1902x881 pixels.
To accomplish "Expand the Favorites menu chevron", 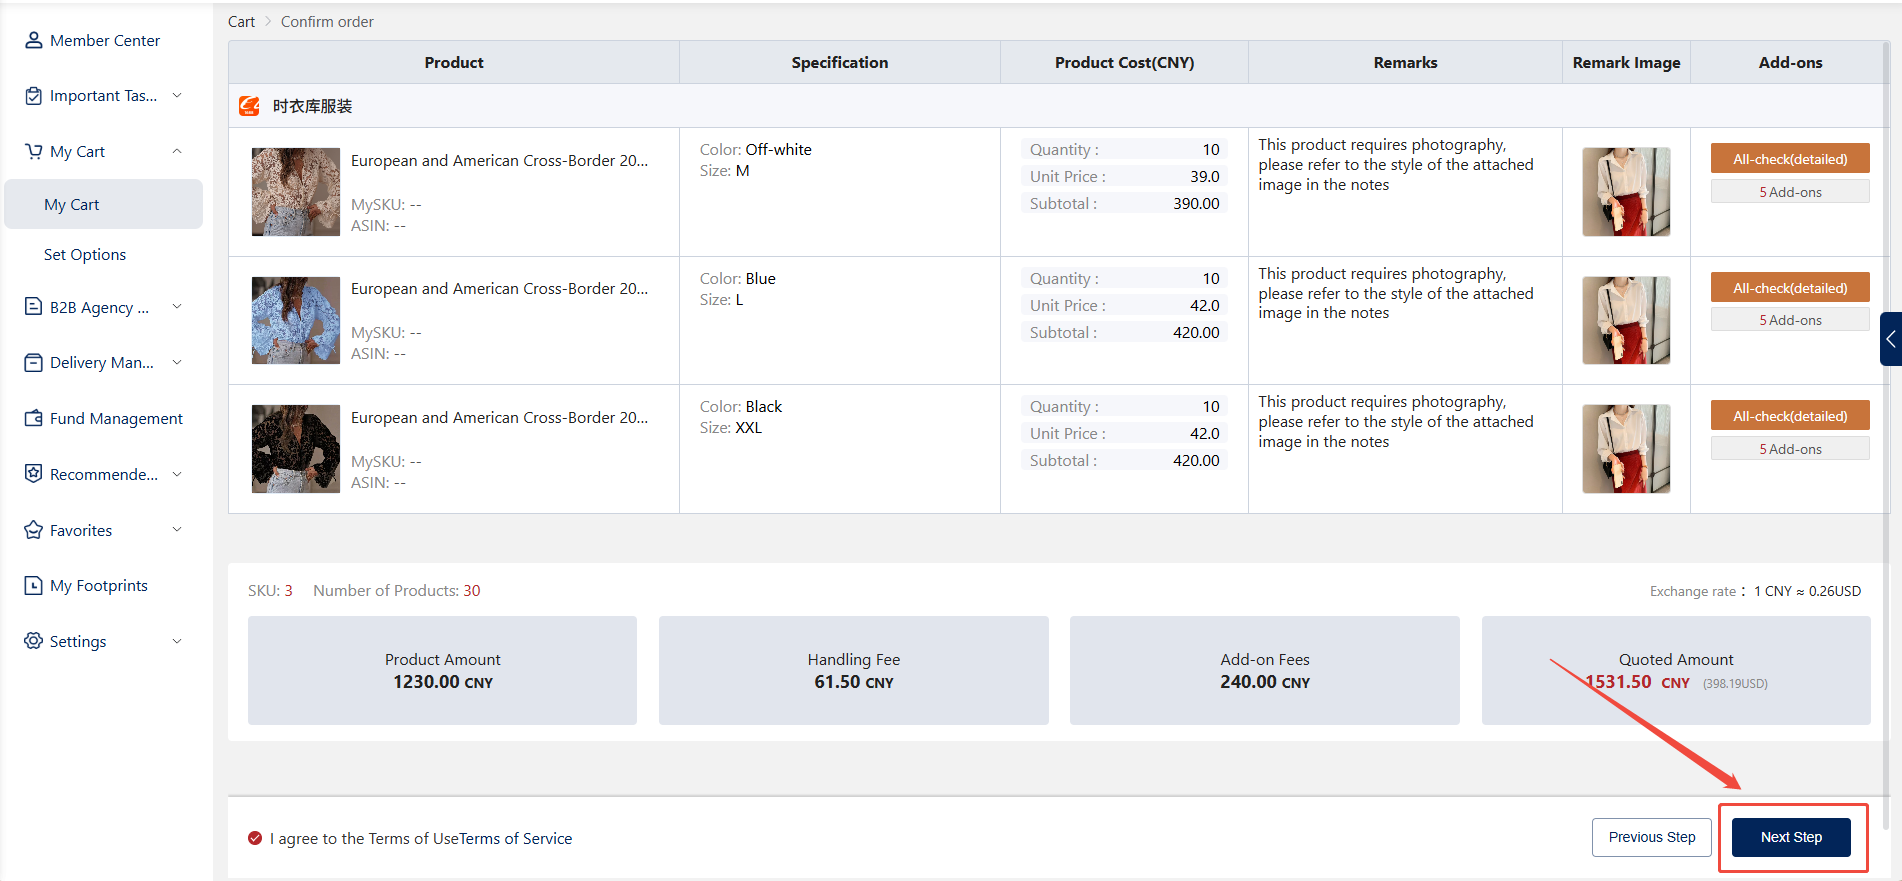I will click(177, 529).
